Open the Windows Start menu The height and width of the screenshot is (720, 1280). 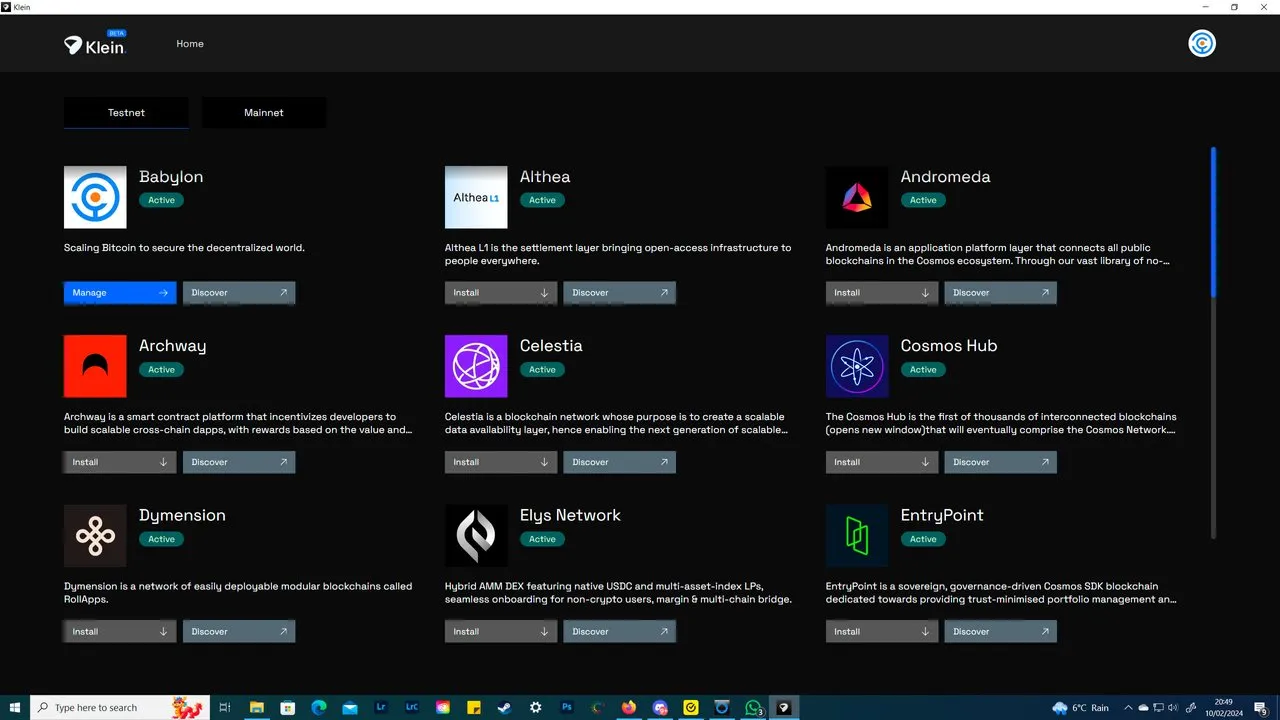pos(15,707)
